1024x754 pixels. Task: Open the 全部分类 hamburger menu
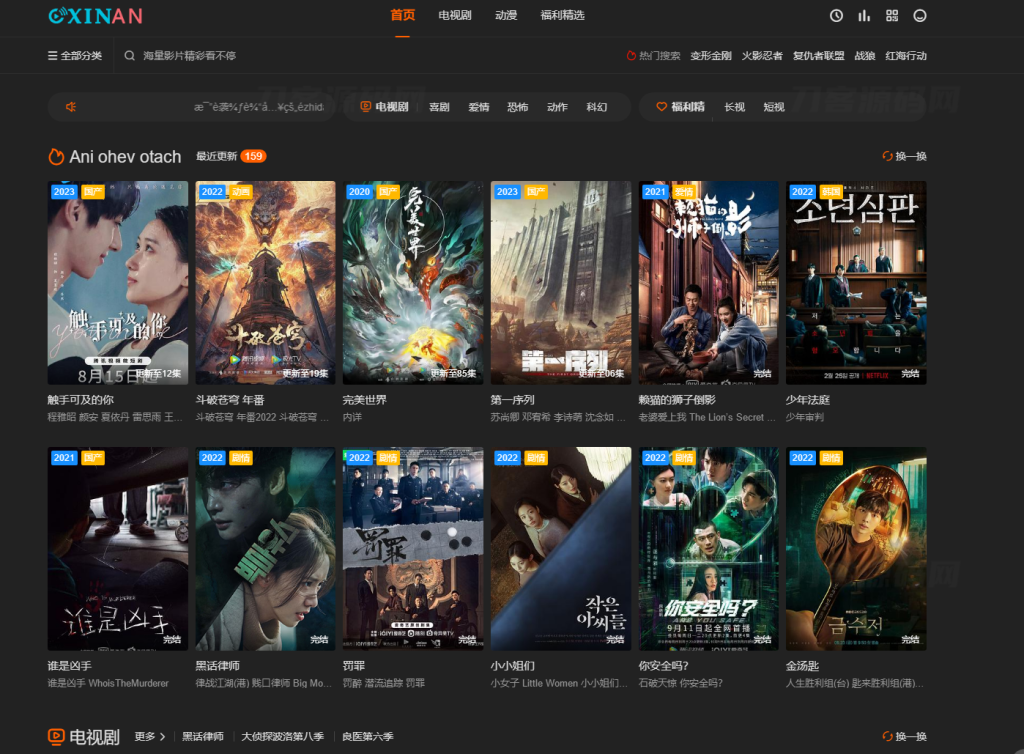click(x=75, y=55)
